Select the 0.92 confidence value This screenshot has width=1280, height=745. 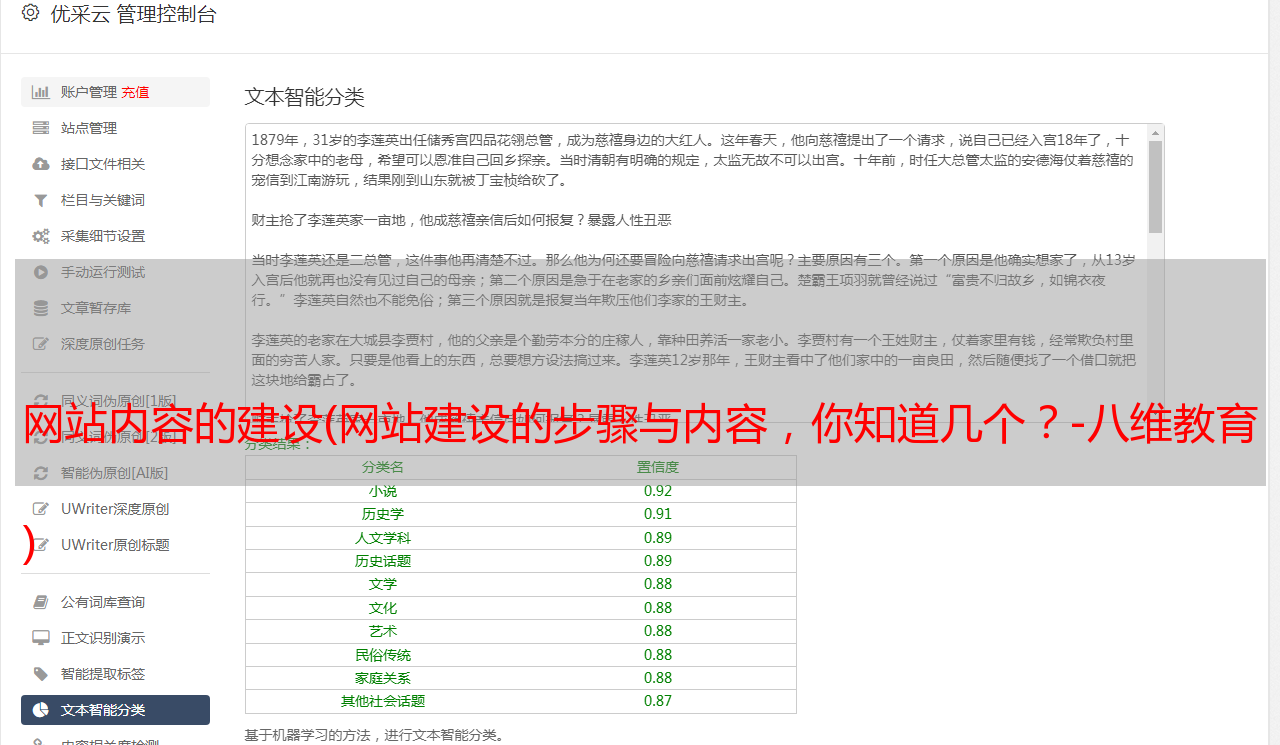click(x=658, y=491)
